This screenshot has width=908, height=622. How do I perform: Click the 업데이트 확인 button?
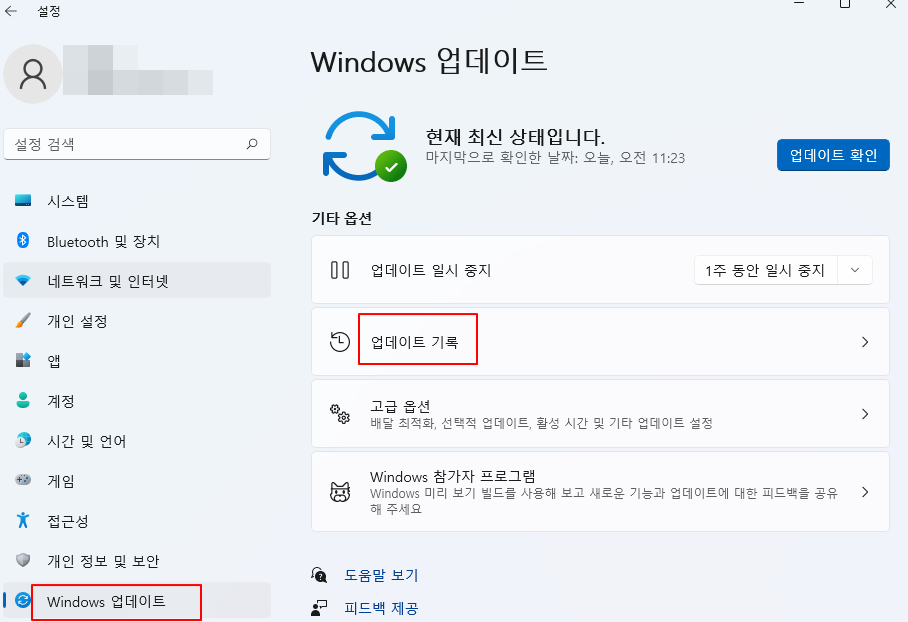pos(833,155)
